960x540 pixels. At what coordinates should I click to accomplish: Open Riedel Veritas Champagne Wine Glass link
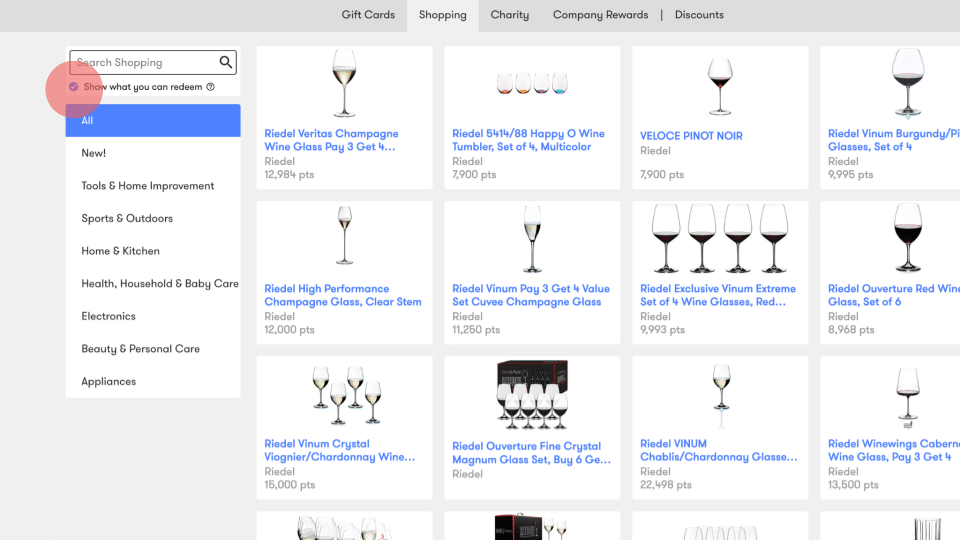(331, 140)
